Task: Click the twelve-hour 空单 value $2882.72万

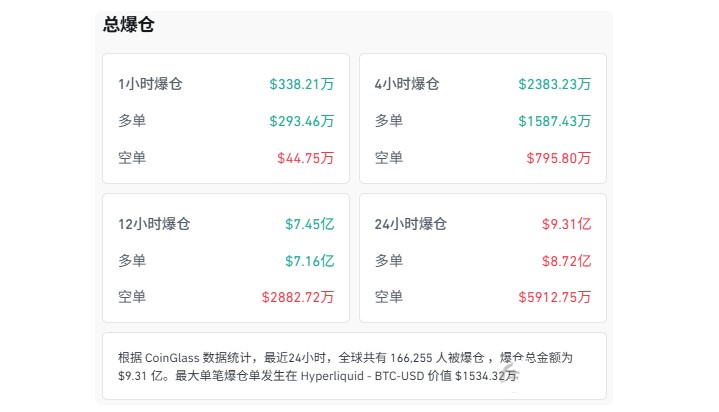Action: pos(298,297)
